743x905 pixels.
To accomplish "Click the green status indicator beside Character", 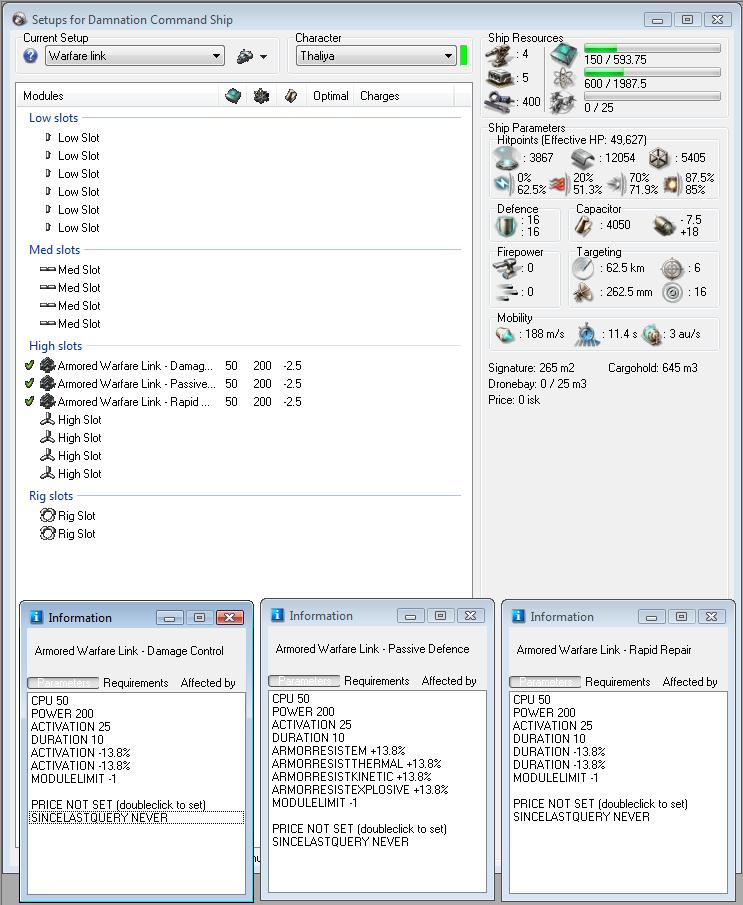I will click(463, 56).
